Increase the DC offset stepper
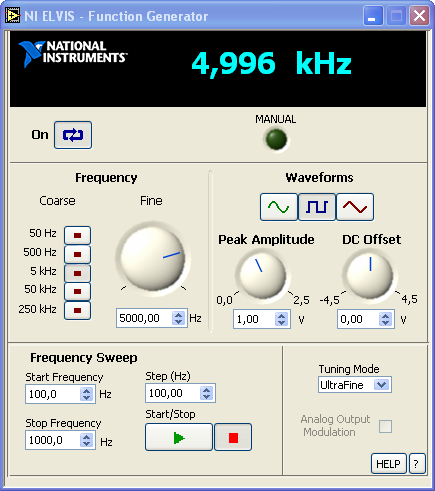The image size is (435, 491). tap(386, 316)
